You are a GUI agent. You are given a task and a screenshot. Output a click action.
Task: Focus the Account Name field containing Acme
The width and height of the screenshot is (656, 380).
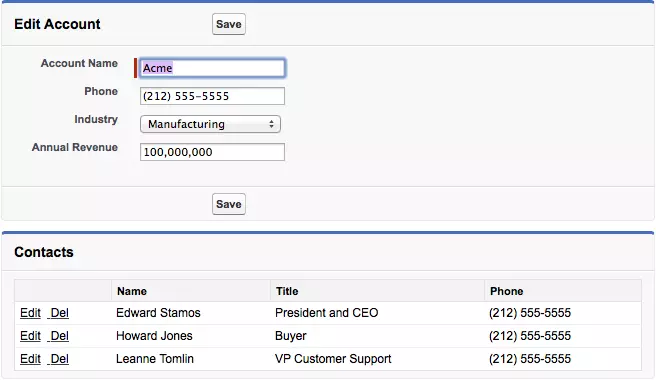click(213, 68)
